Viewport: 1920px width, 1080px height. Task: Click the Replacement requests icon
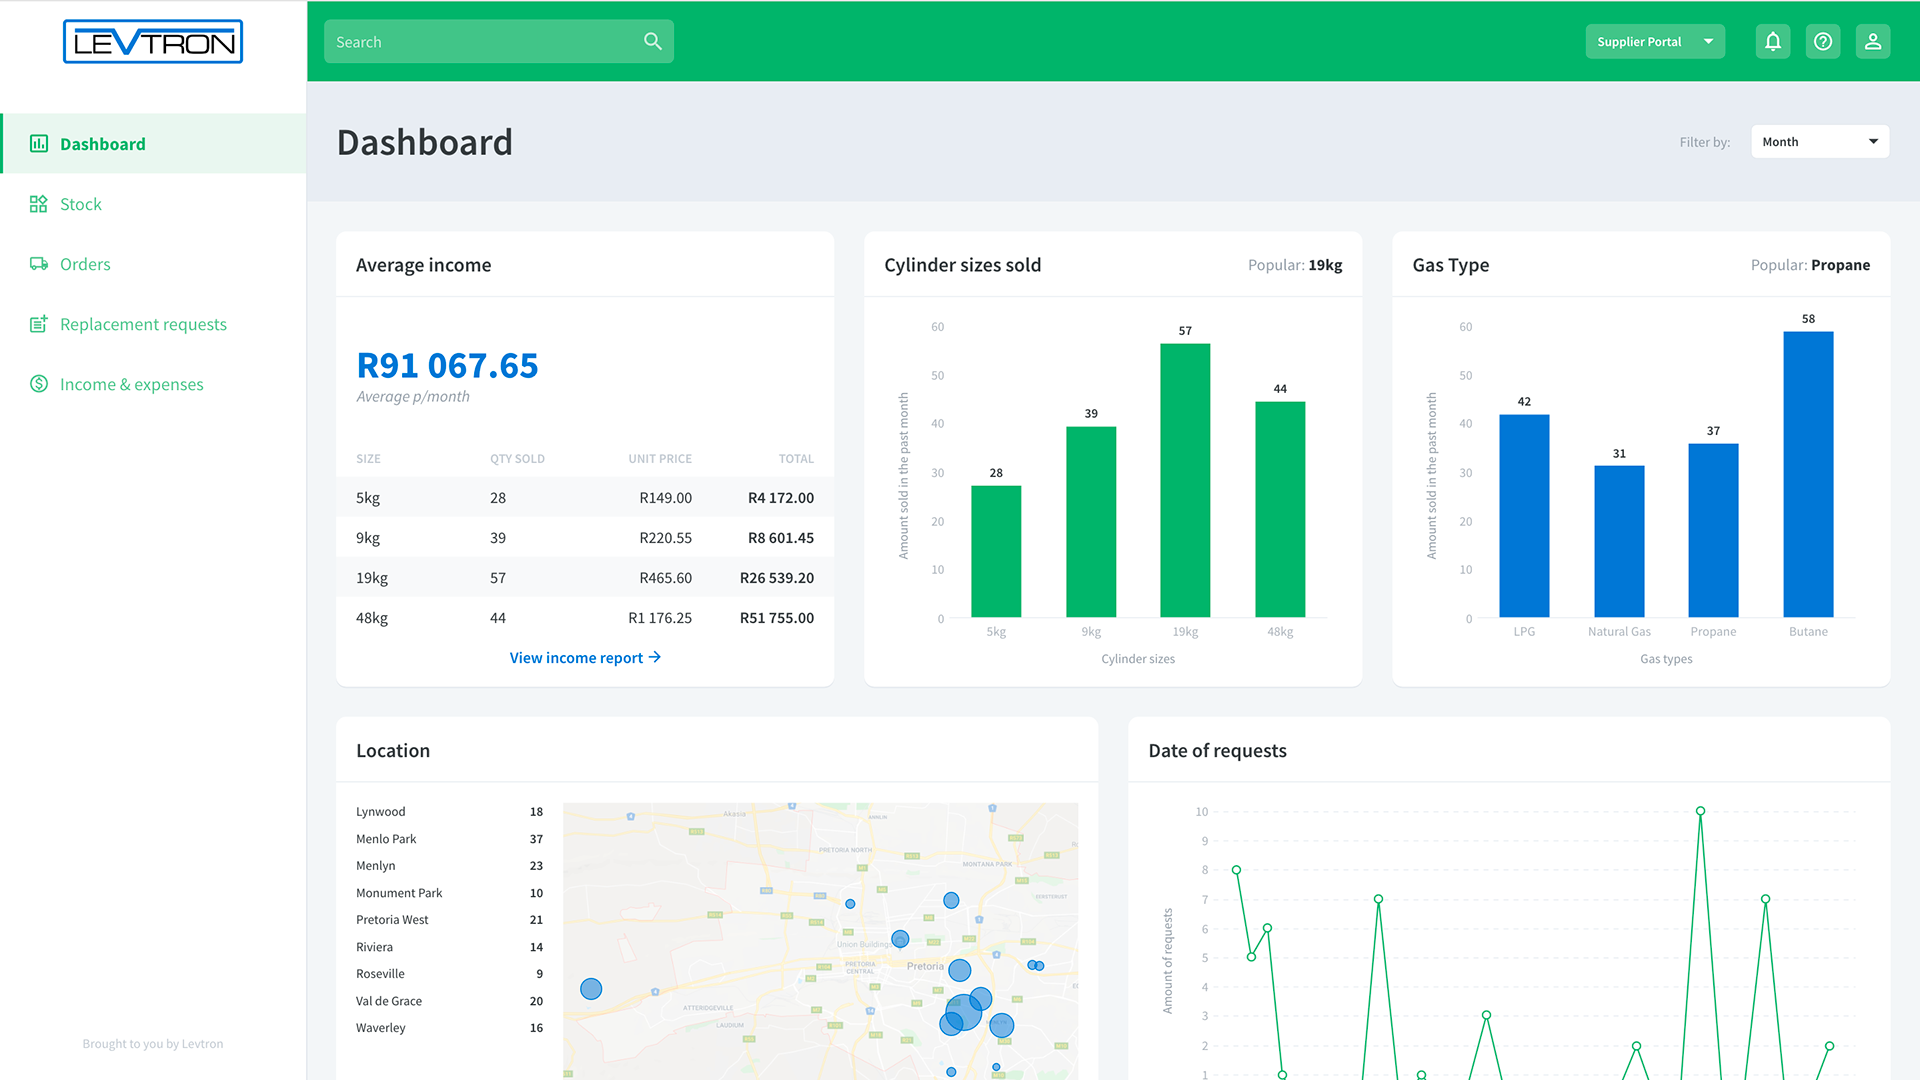click(39, 324)
